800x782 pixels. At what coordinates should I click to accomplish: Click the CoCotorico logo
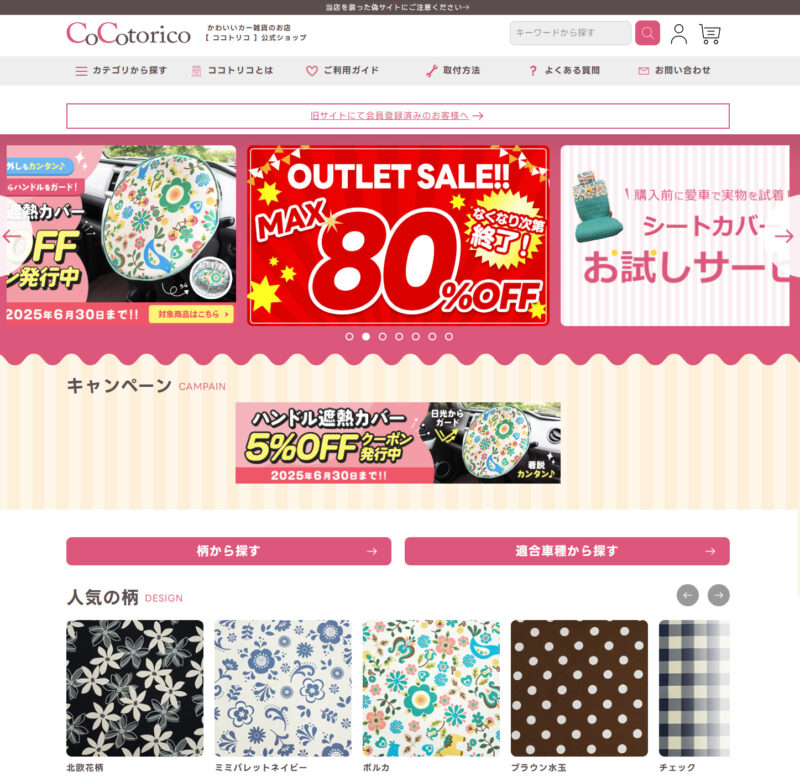pyautogui.click(x=129, y=33)
